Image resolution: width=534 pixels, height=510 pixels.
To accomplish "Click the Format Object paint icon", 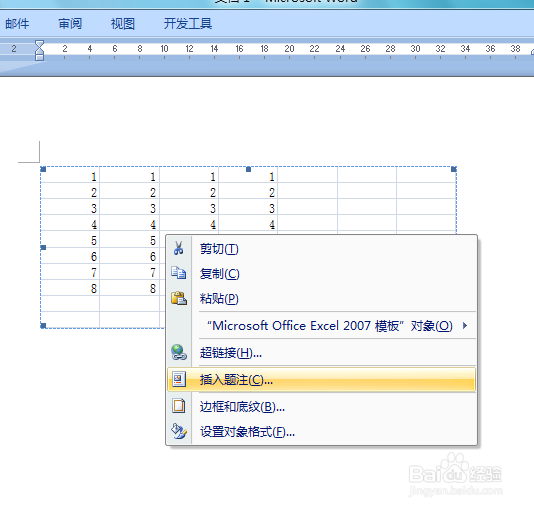I will click(x=179, y=431).
